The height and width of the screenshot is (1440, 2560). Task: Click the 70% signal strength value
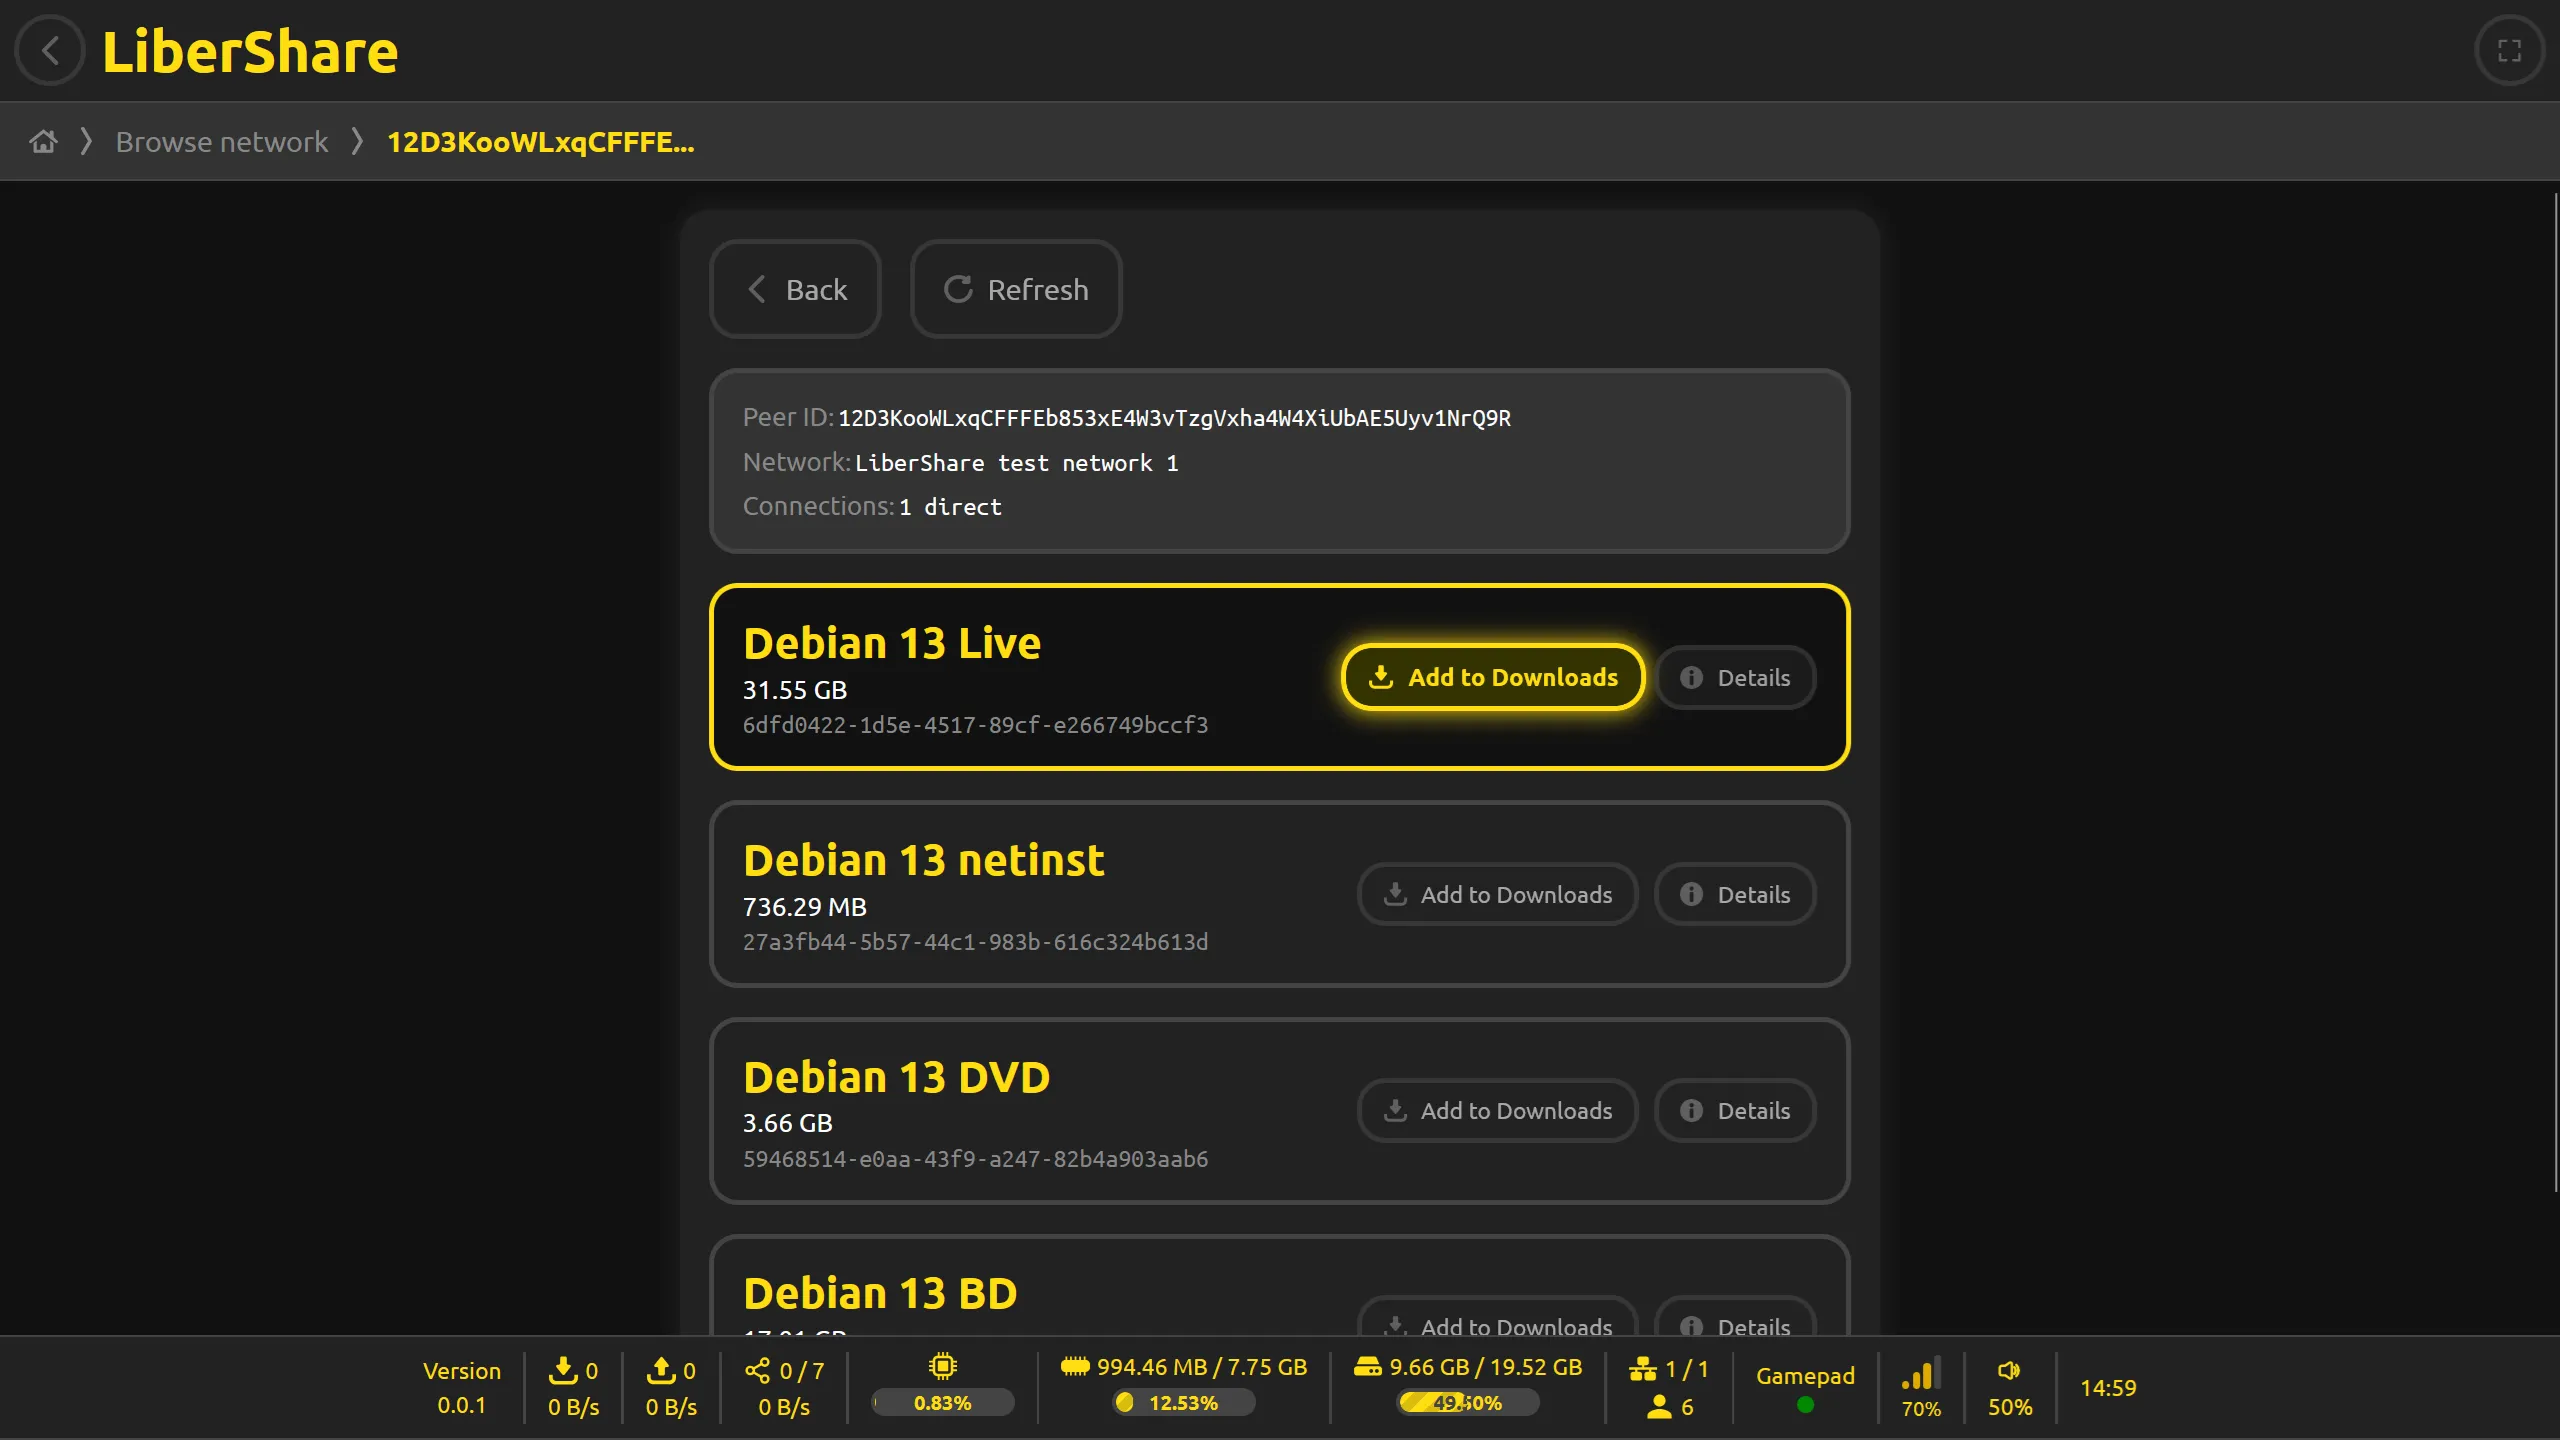tap(1921, 1409)
